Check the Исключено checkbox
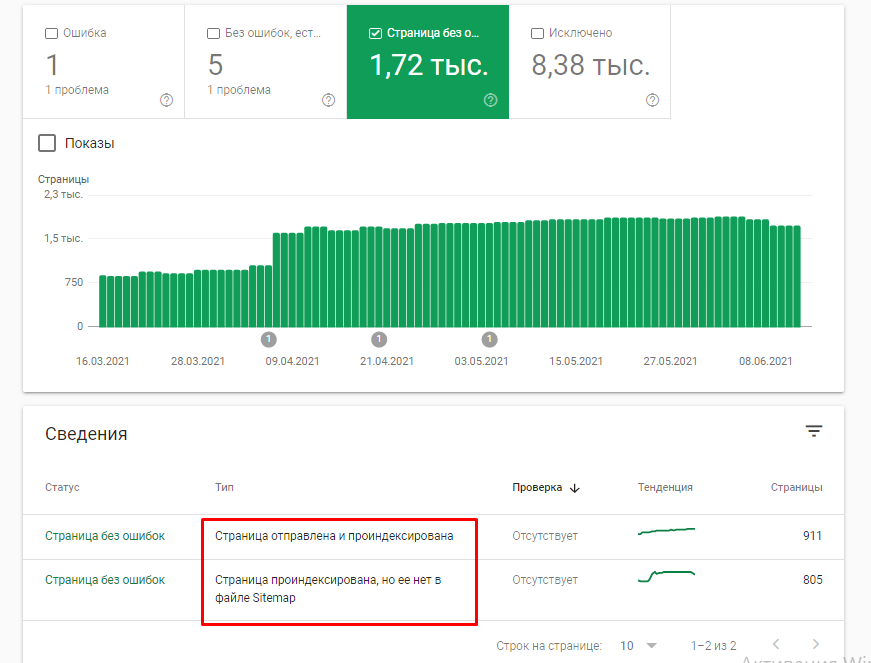Viewport: 871px width, 663px height. tap(538, 33)
